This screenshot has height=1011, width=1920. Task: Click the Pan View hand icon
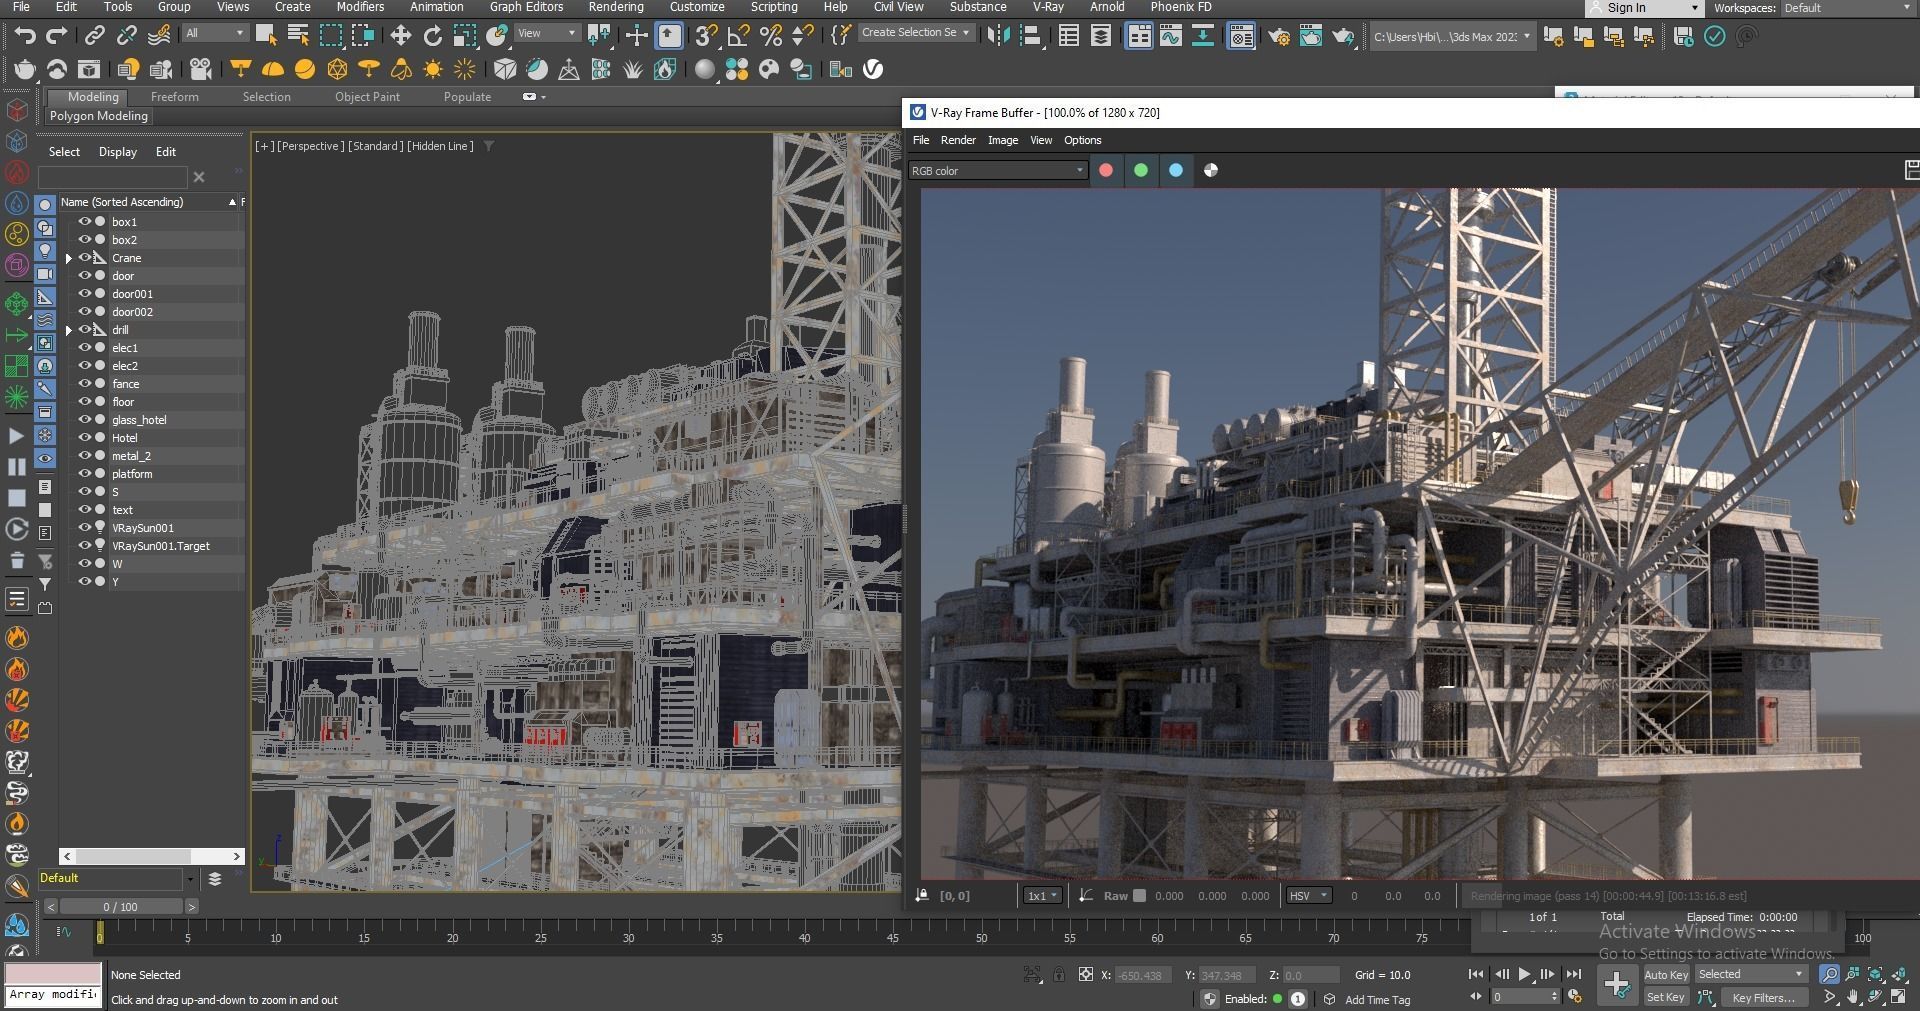pos(1853,997)
